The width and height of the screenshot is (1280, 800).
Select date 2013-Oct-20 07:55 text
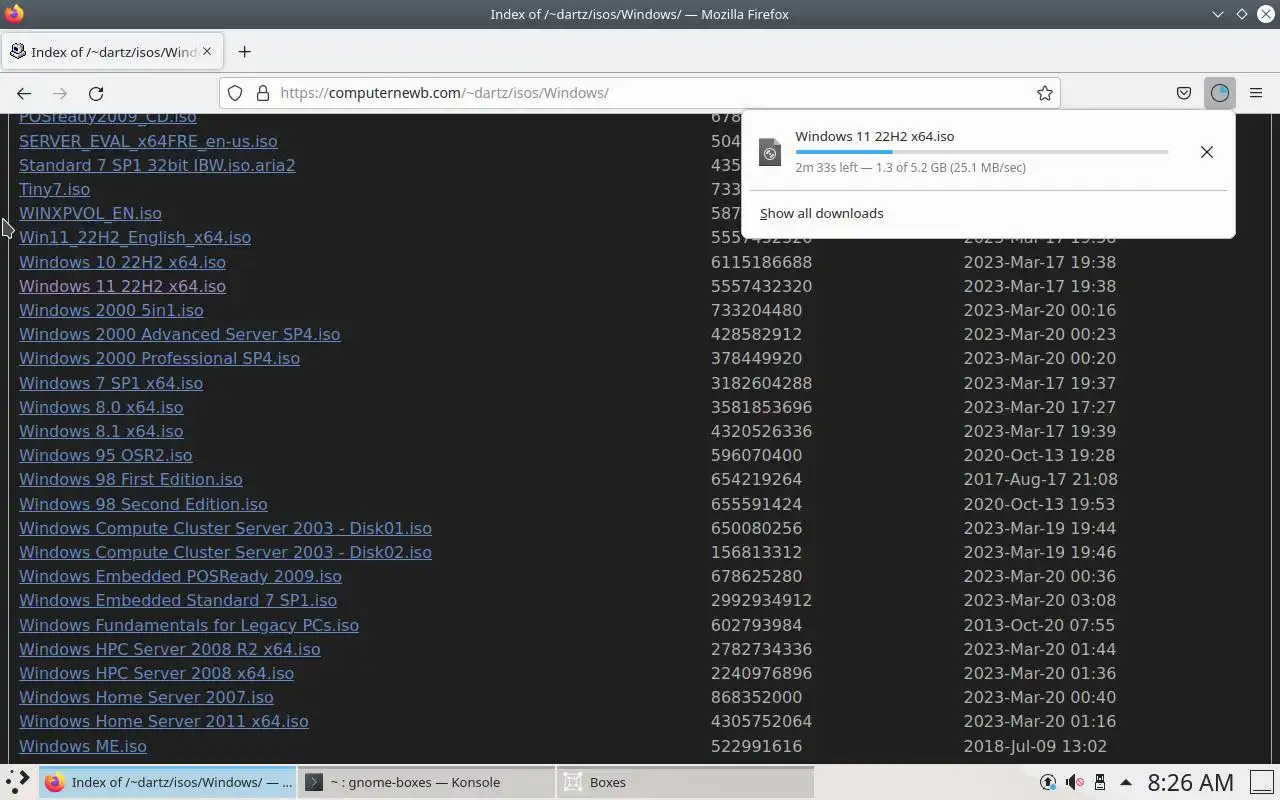tap(1039, 625)
